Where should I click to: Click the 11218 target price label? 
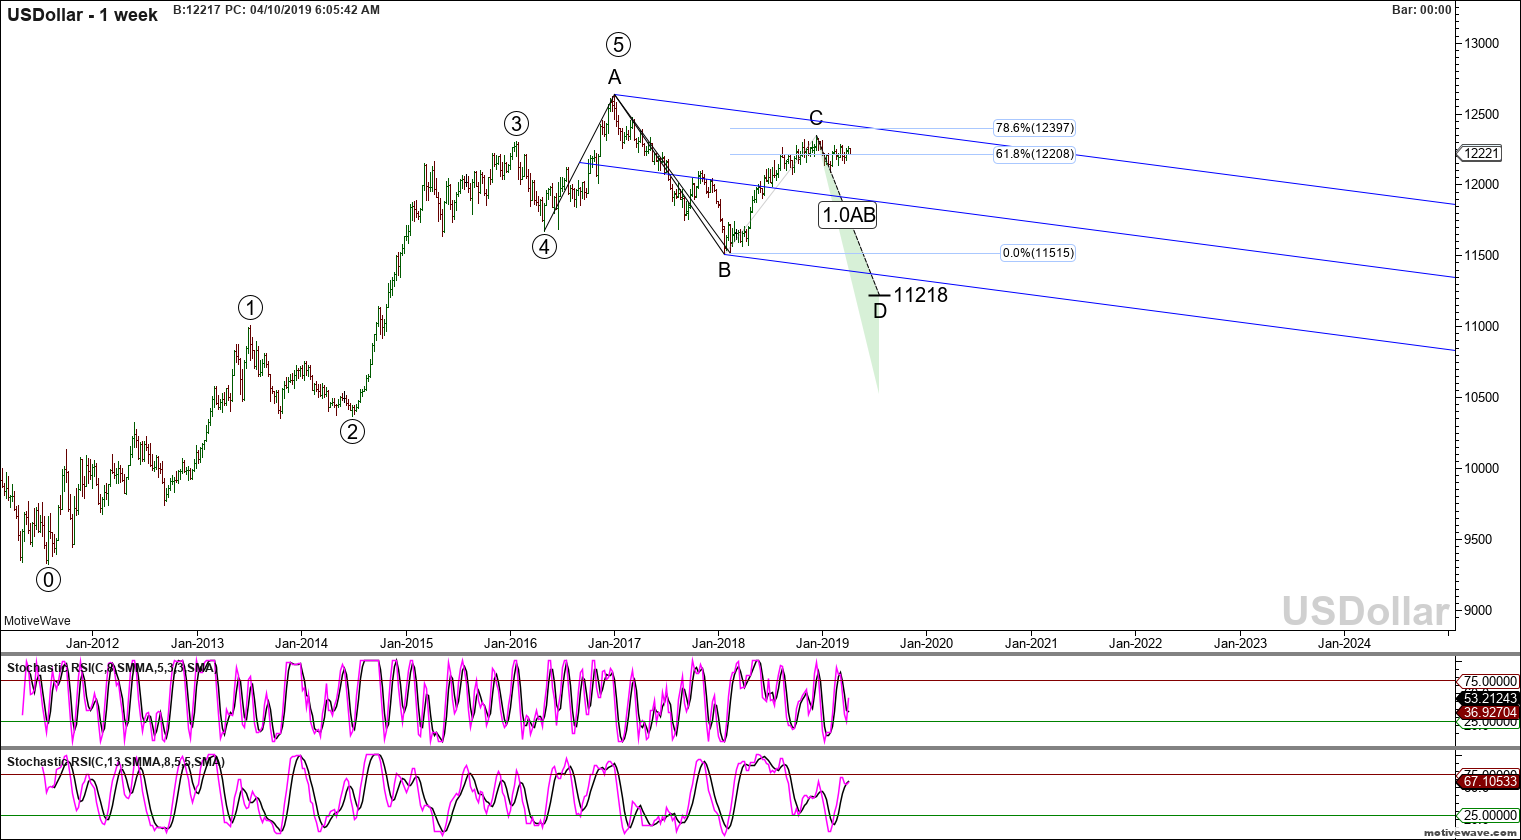920,295
